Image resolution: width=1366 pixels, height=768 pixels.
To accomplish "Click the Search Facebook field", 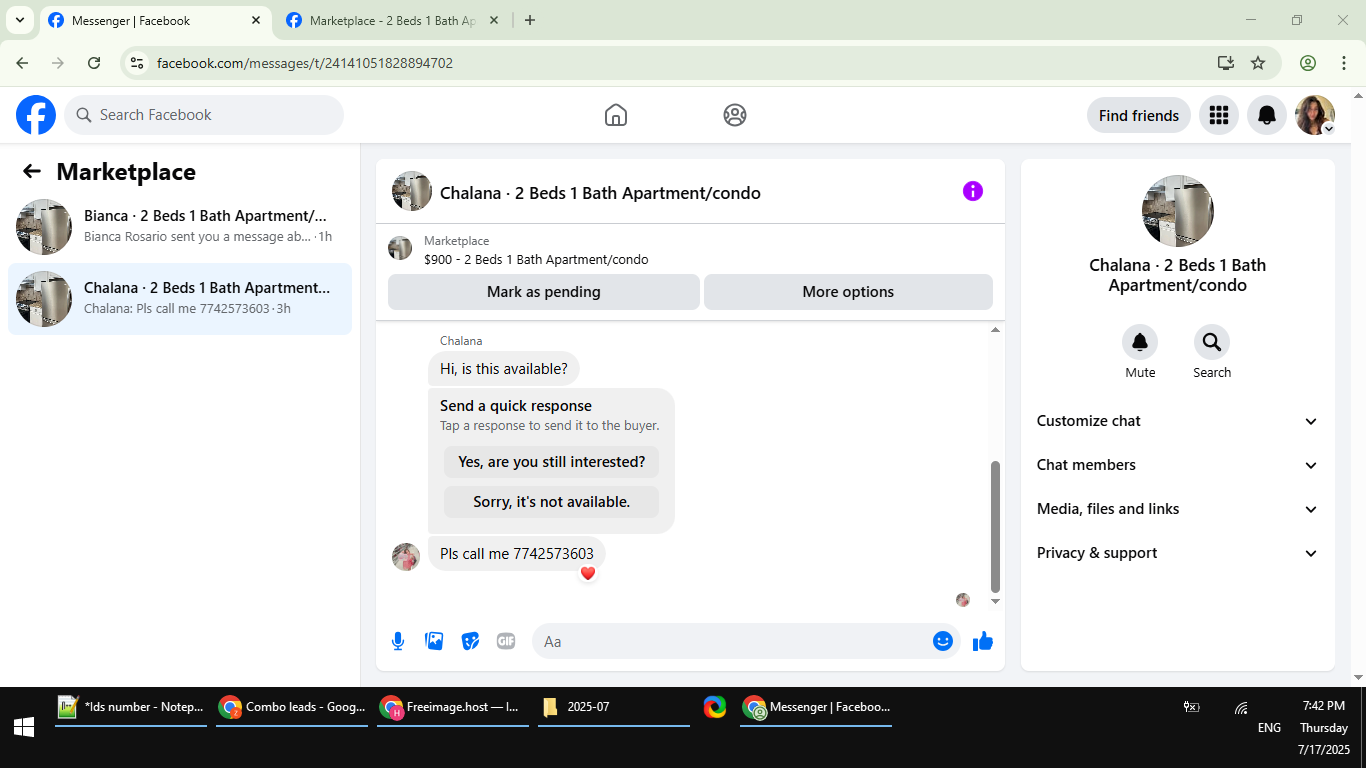I will click(x=204, y=115).
